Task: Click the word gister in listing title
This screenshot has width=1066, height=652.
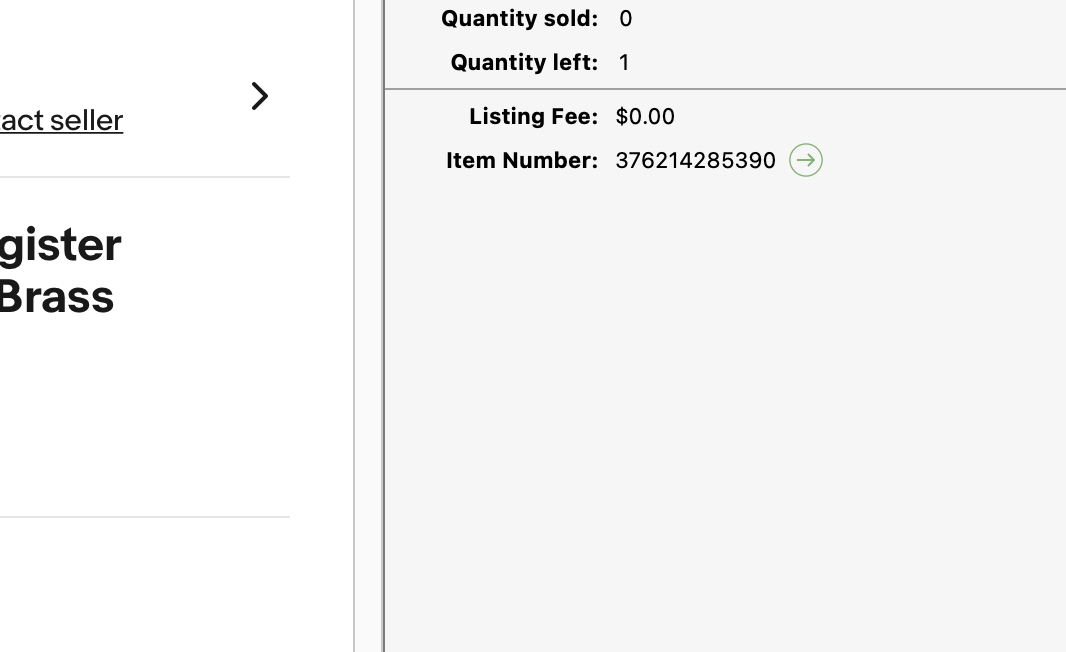Action: [61, 247]
